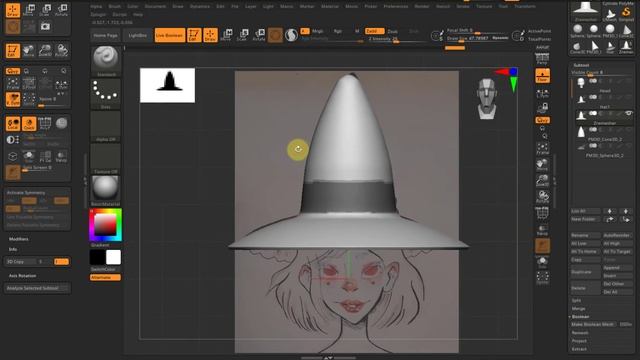This screenshot has height=360, width=640.
Task: Expand the Split section in Subtool panel
Action: pyautogui.click(x=576, y=300)
